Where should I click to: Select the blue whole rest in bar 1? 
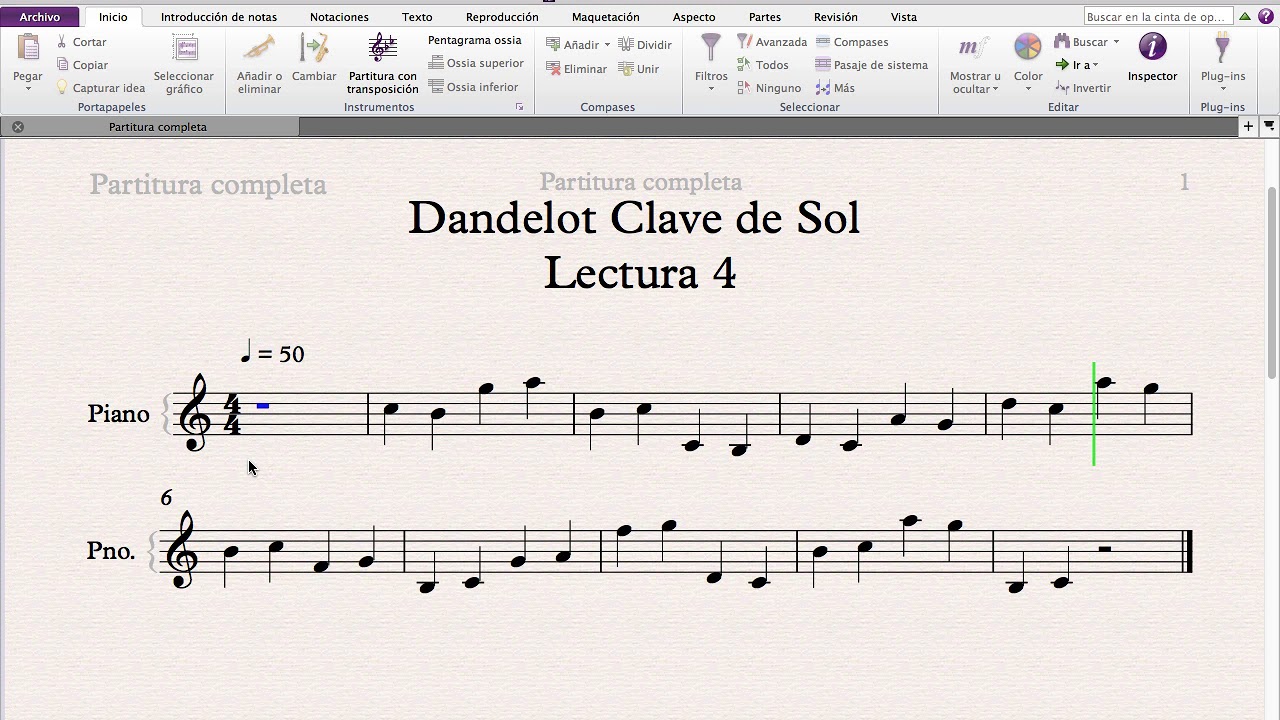point(263,406)
